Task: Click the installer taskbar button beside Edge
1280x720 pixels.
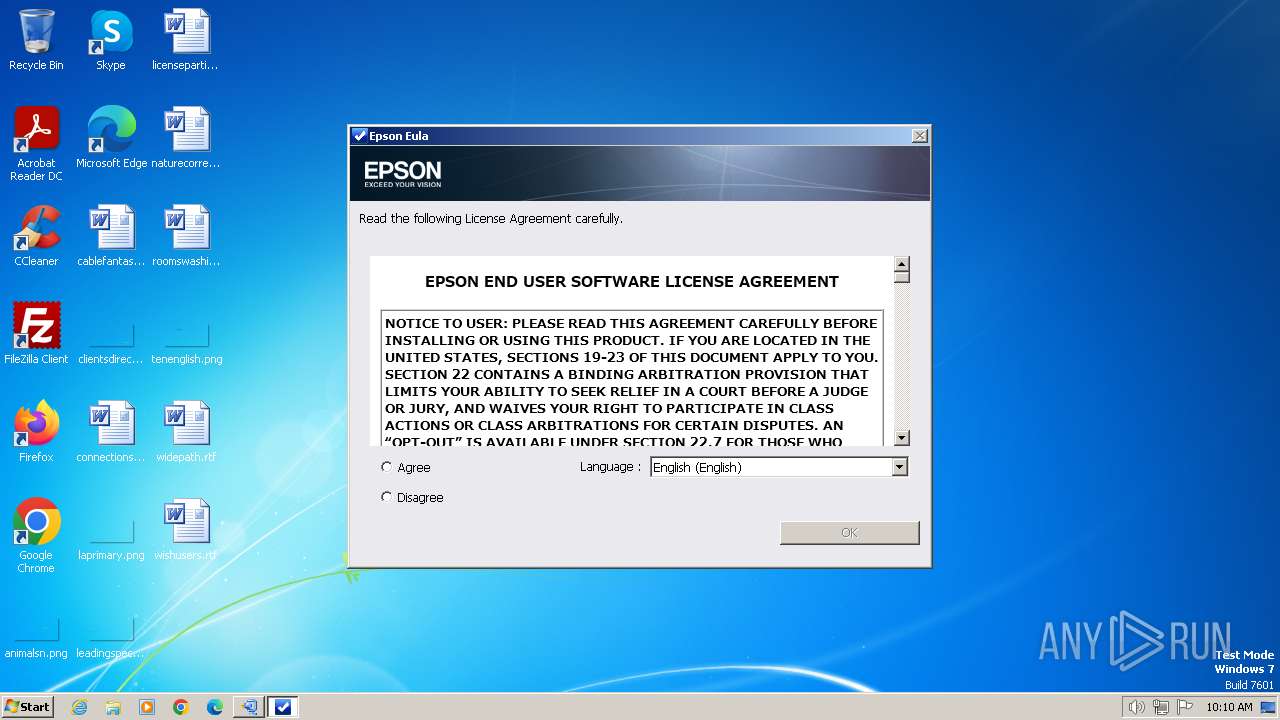Action: coord(248,707)
